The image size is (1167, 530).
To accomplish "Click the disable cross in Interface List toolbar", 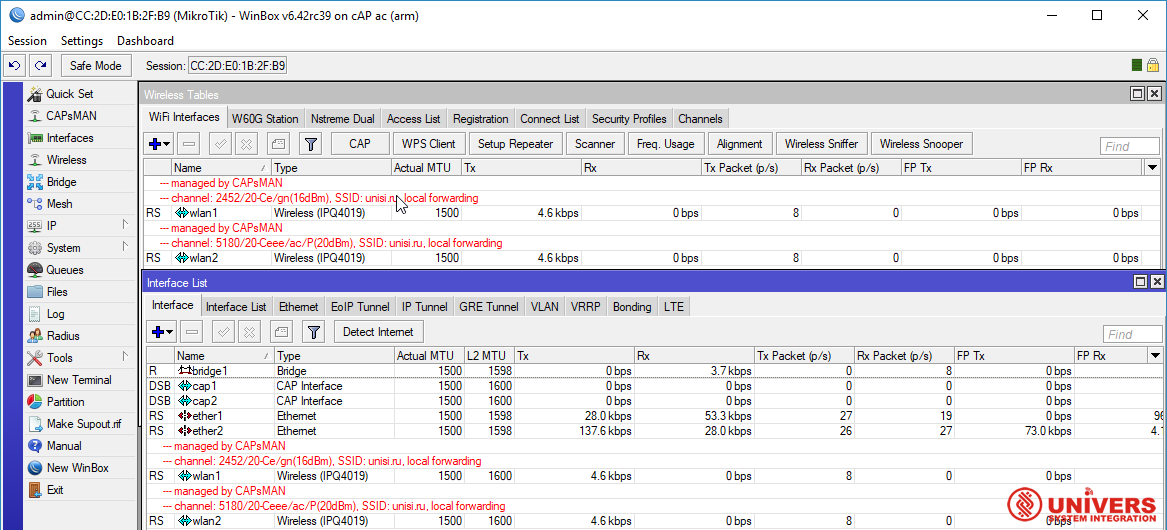I will click(x=250, y=332).
